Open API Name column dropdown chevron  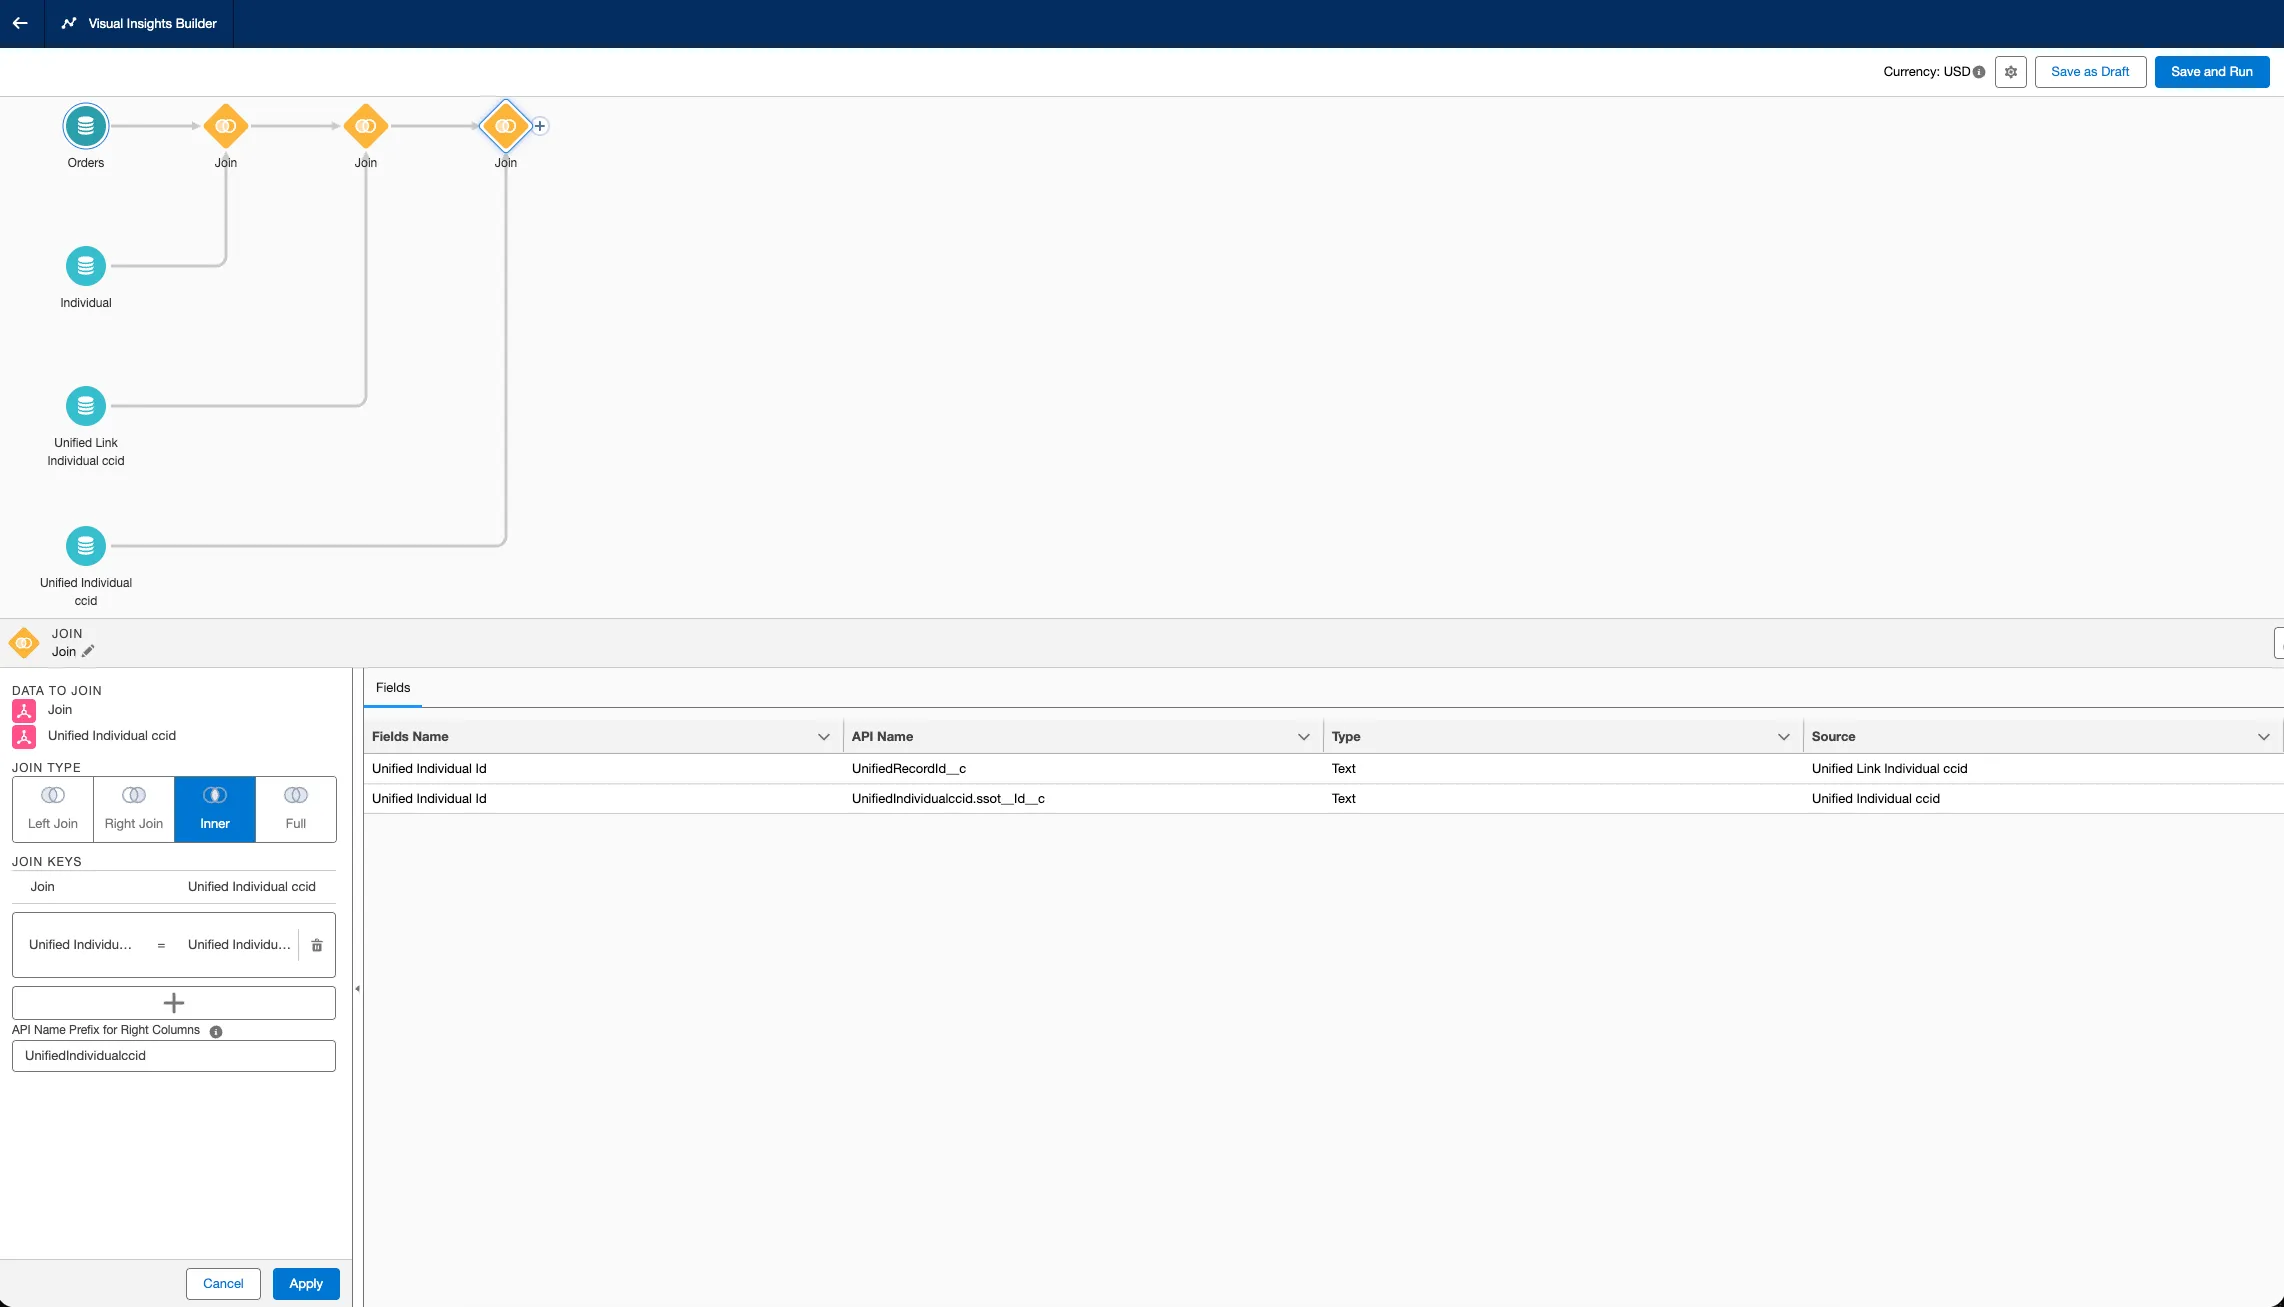pos(1304,737)
